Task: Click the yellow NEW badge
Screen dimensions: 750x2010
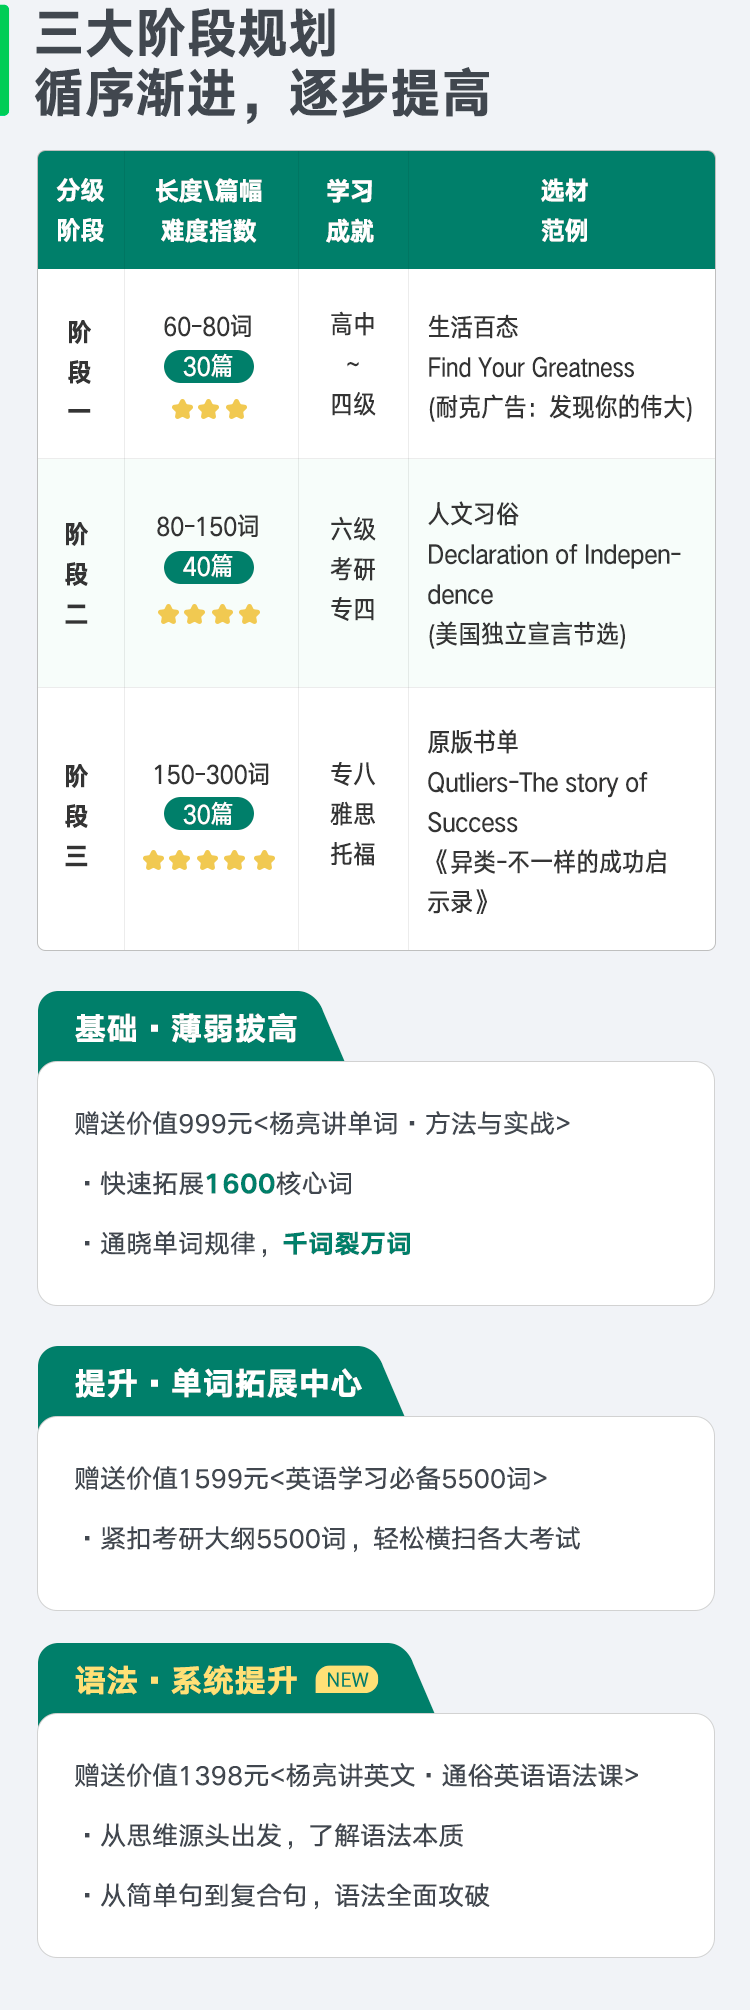Action: tap(347, 1680)
